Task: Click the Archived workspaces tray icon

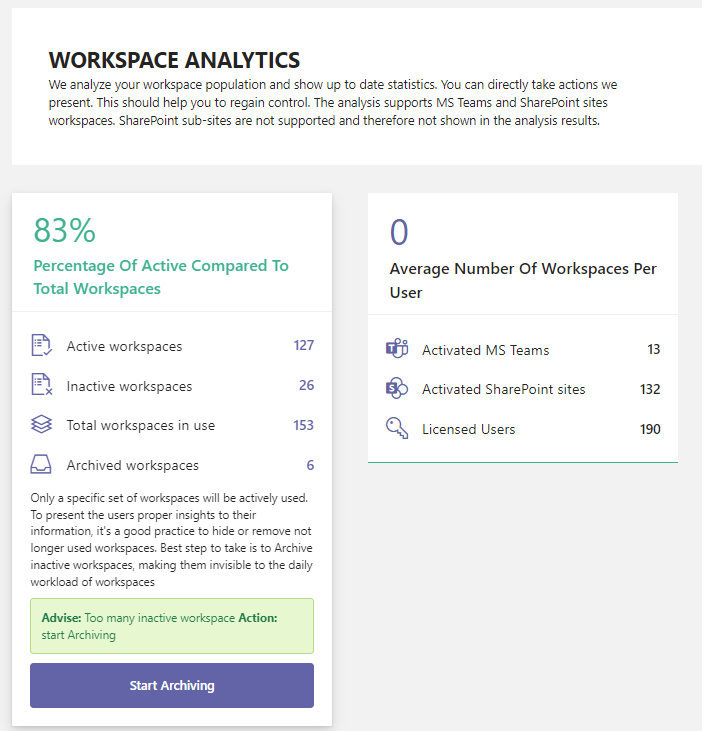Action: click(x=41, y=464)
